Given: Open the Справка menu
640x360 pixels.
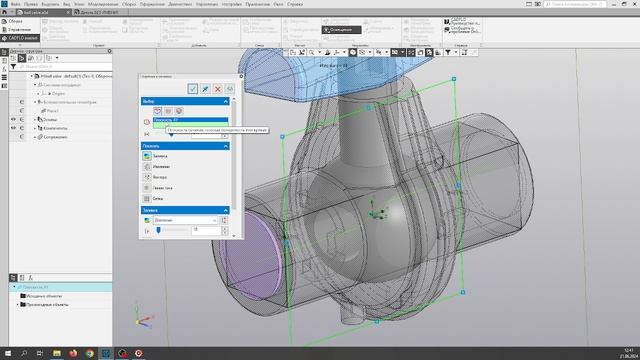Looking at the screenshot, I should tap(295, 4).
